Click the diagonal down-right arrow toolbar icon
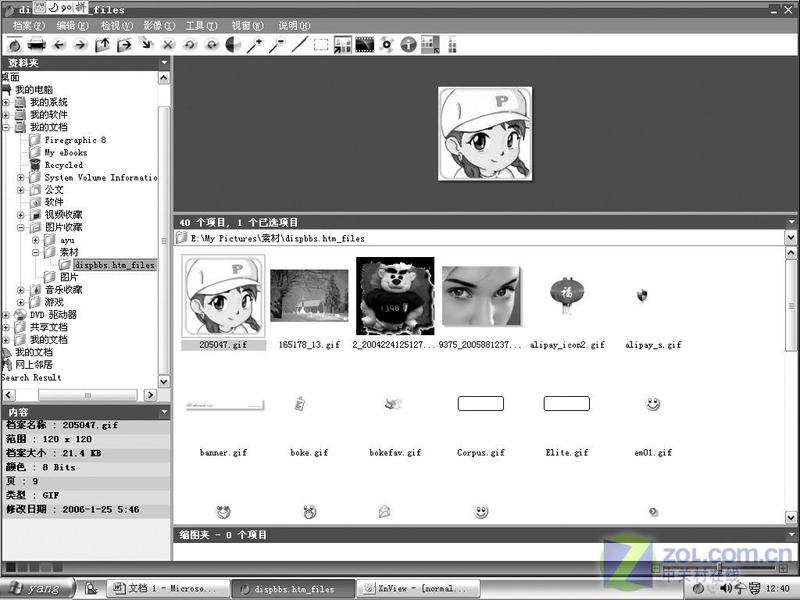Screen dimensions: 800x600 point(146,45)
